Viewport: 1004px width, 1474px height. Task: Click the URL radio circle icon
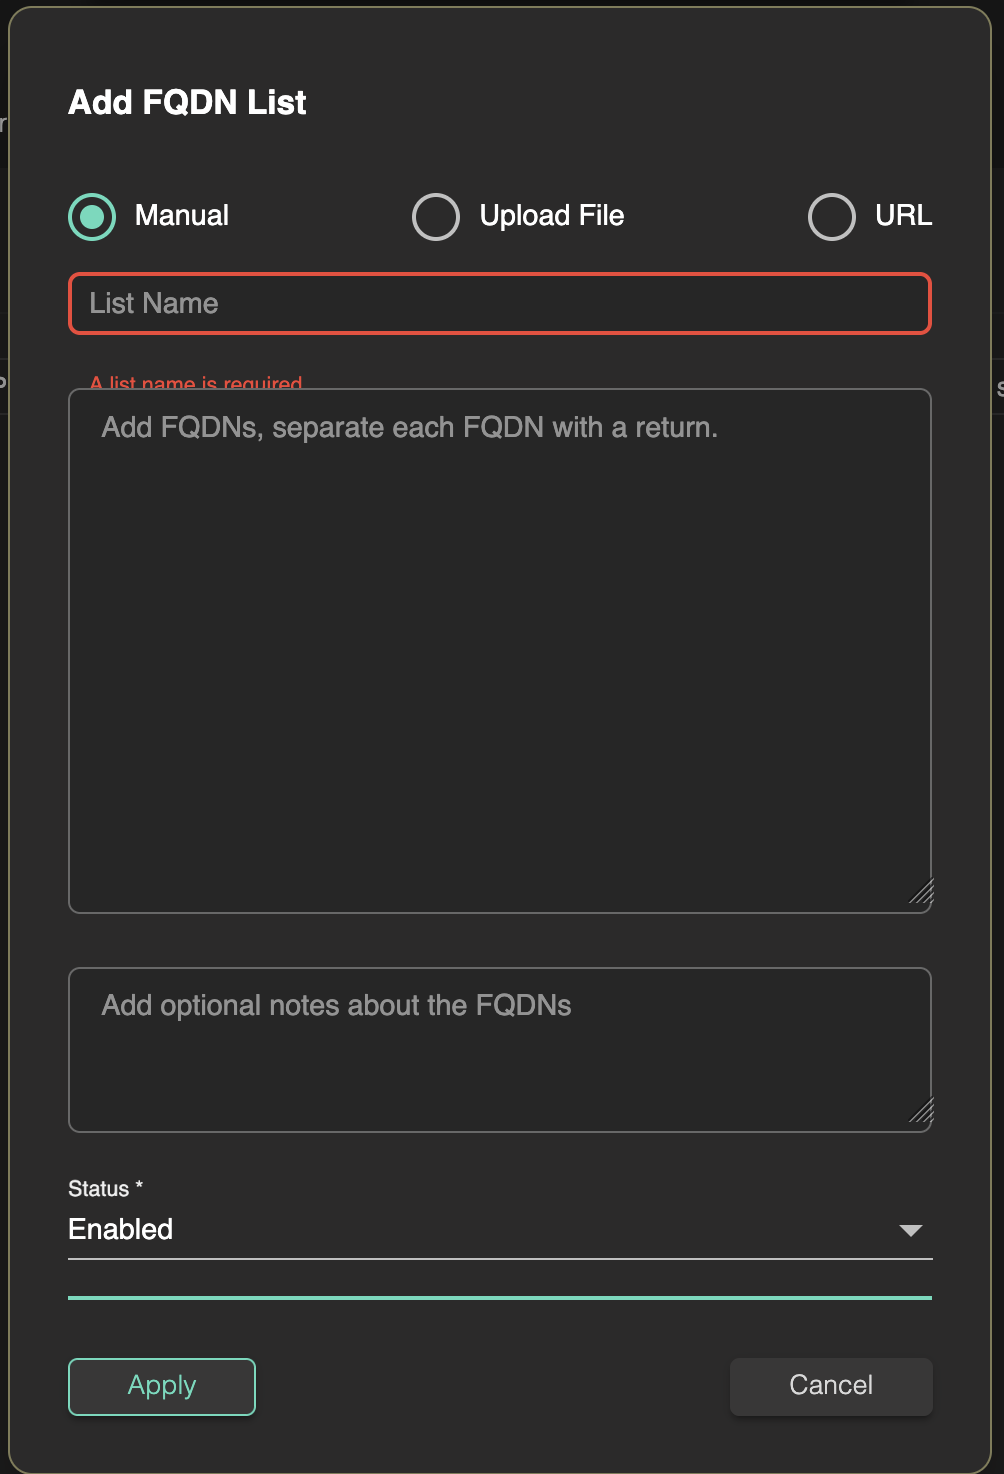(831, 216)
